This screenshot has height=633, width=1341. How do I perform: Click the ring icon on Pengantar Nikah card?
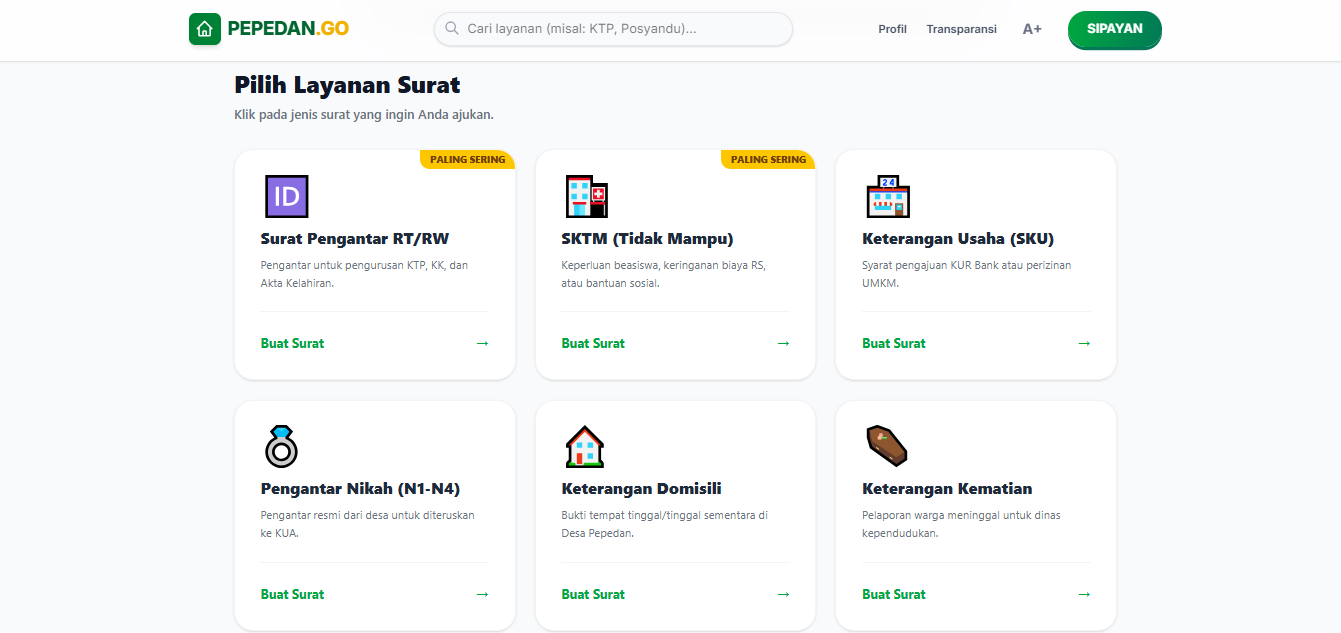(x=281, y=446)
